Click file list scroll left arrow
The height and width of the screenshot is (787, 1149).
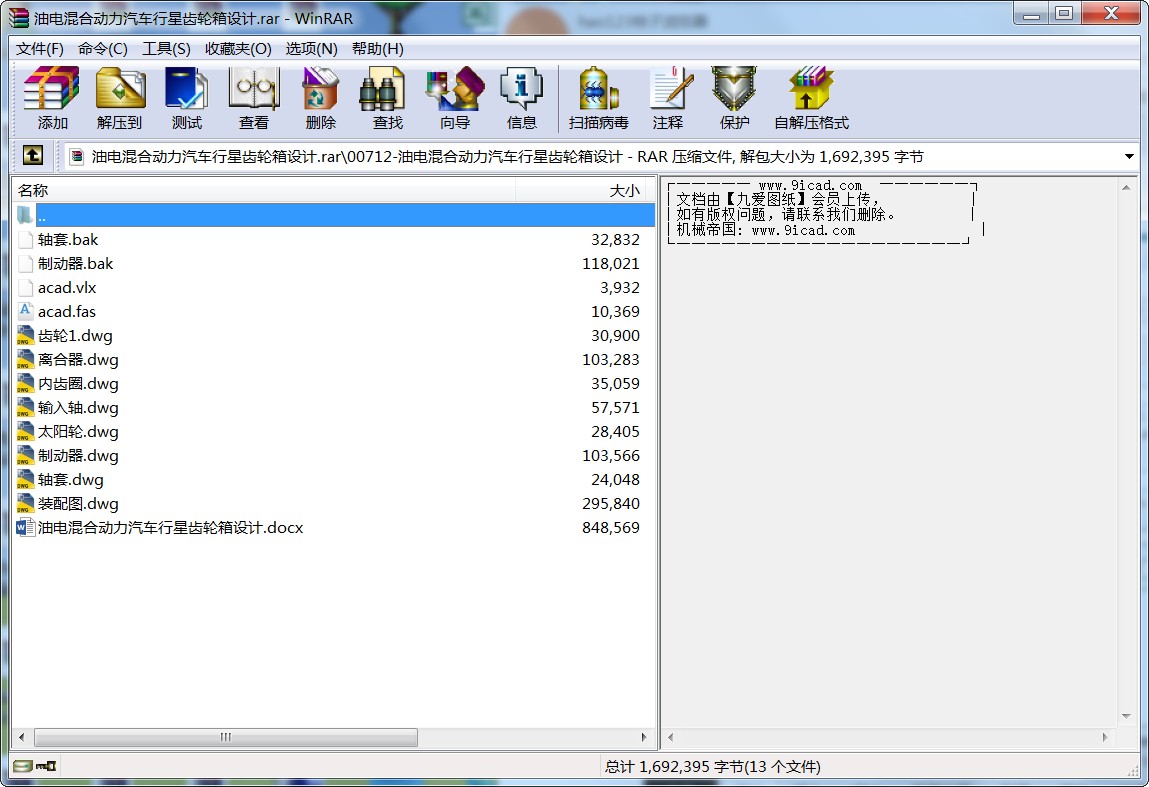coord(21,737)
